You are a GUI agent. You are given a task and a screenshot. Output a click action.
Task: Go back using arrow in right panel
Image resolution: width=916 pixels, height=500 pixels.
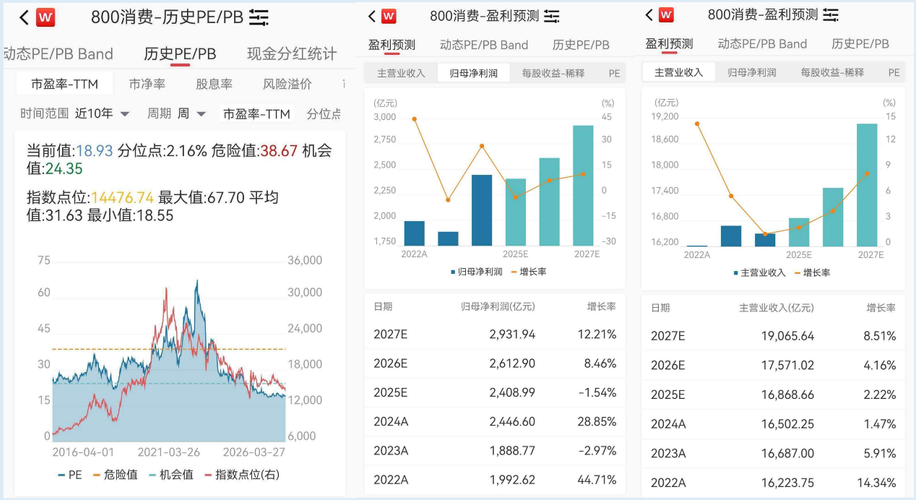pos(649,15)
